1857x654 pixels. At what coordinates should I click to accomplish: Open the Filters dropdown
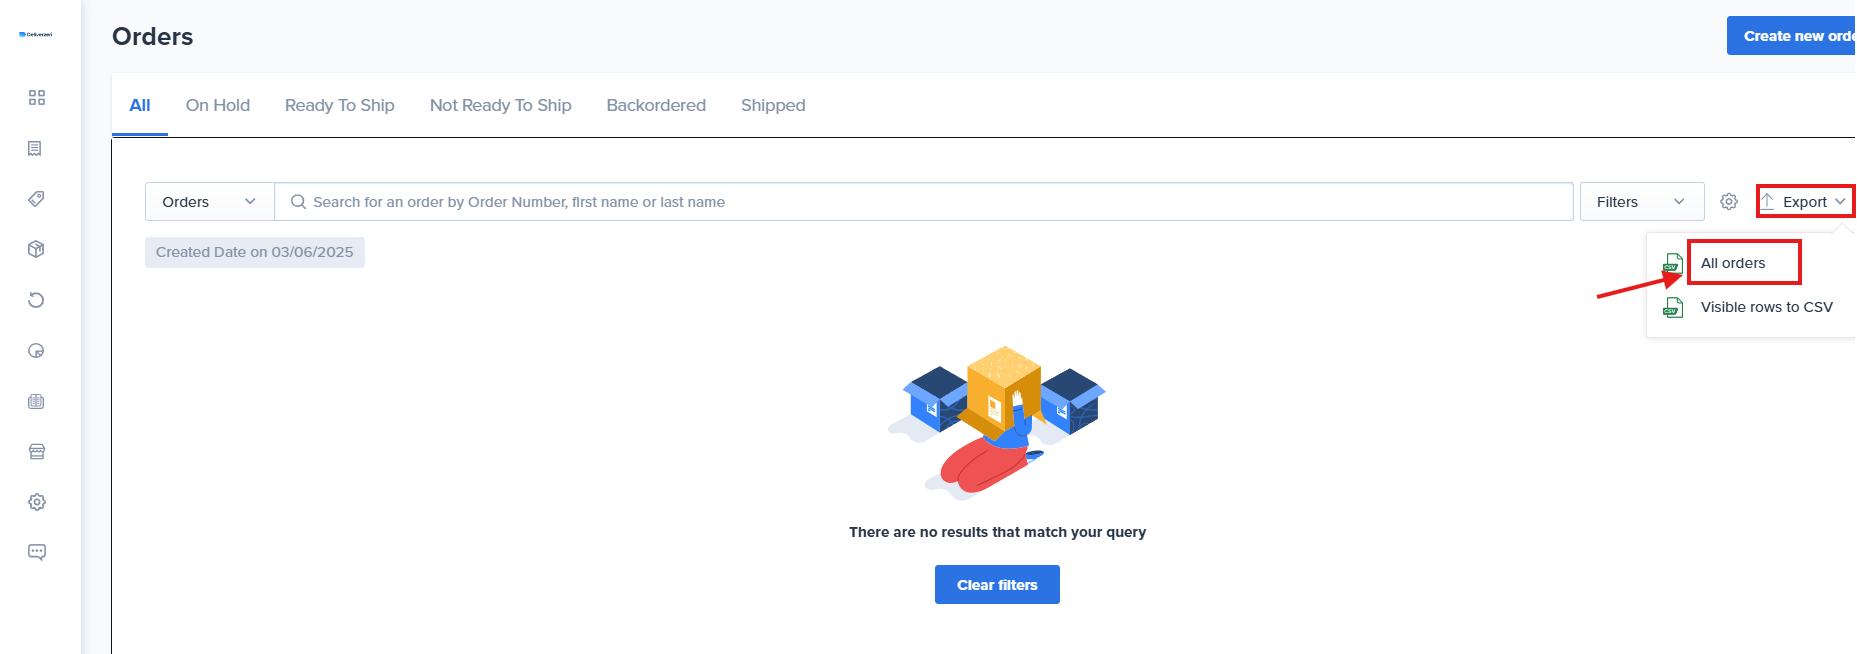(1641, 202)
